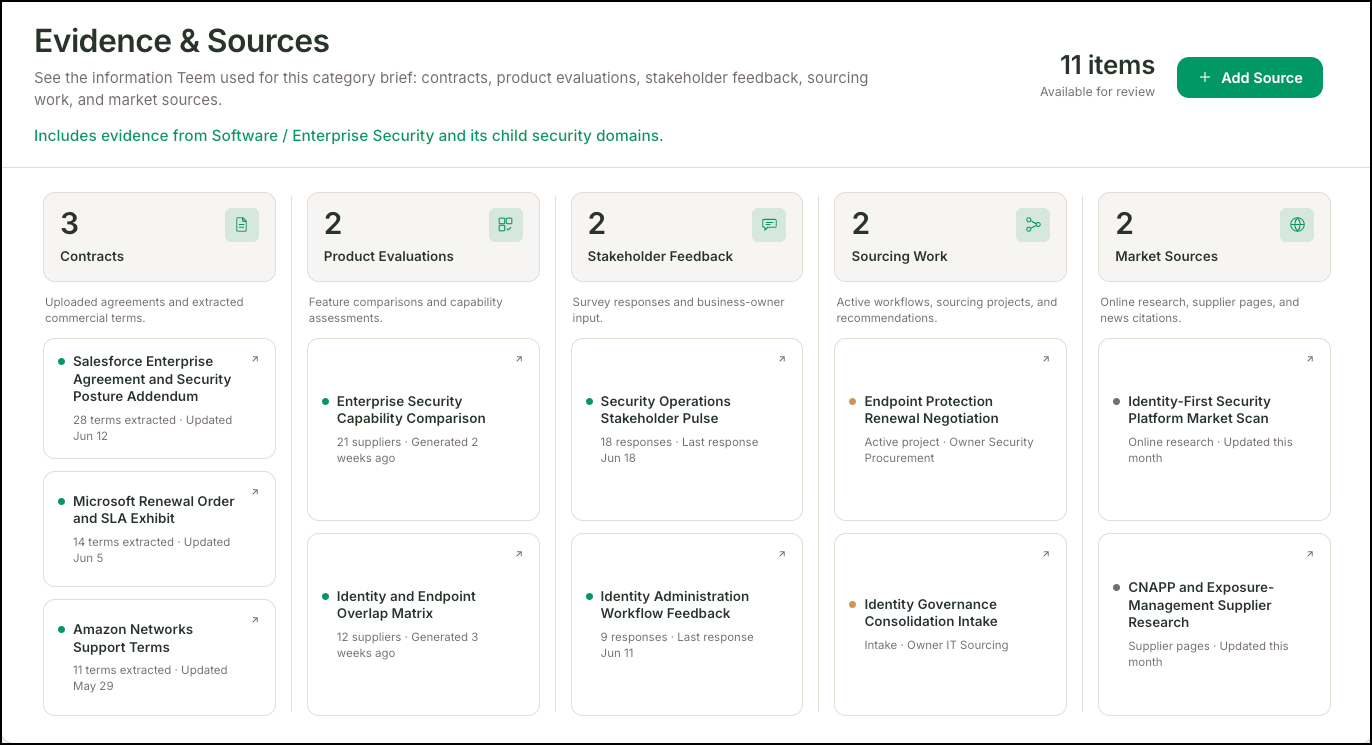The width and height of the screenshot is (1372, 745).
Task: Click the green status dot on Salesforce card
Action: click(x=62, y=362)
